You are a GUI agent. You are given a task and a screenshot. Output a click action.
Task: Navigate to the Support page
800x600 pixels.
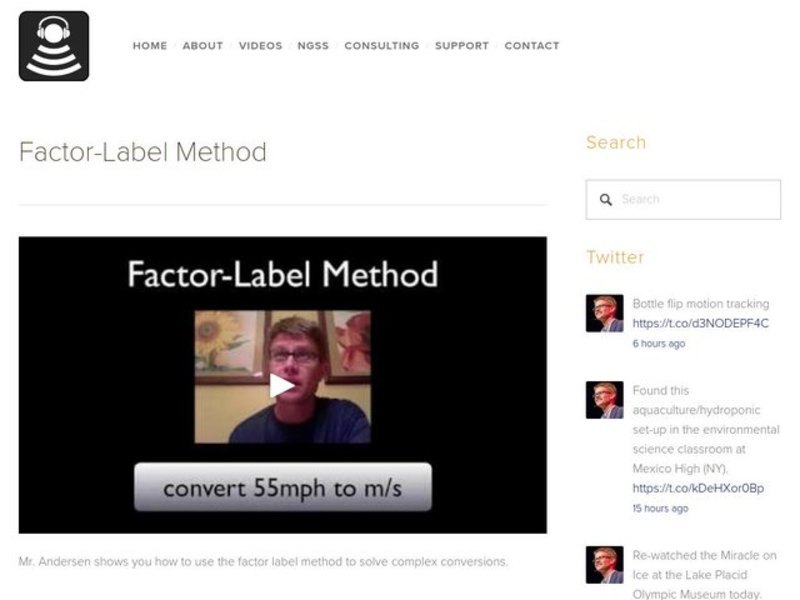[x=462, y=46]
